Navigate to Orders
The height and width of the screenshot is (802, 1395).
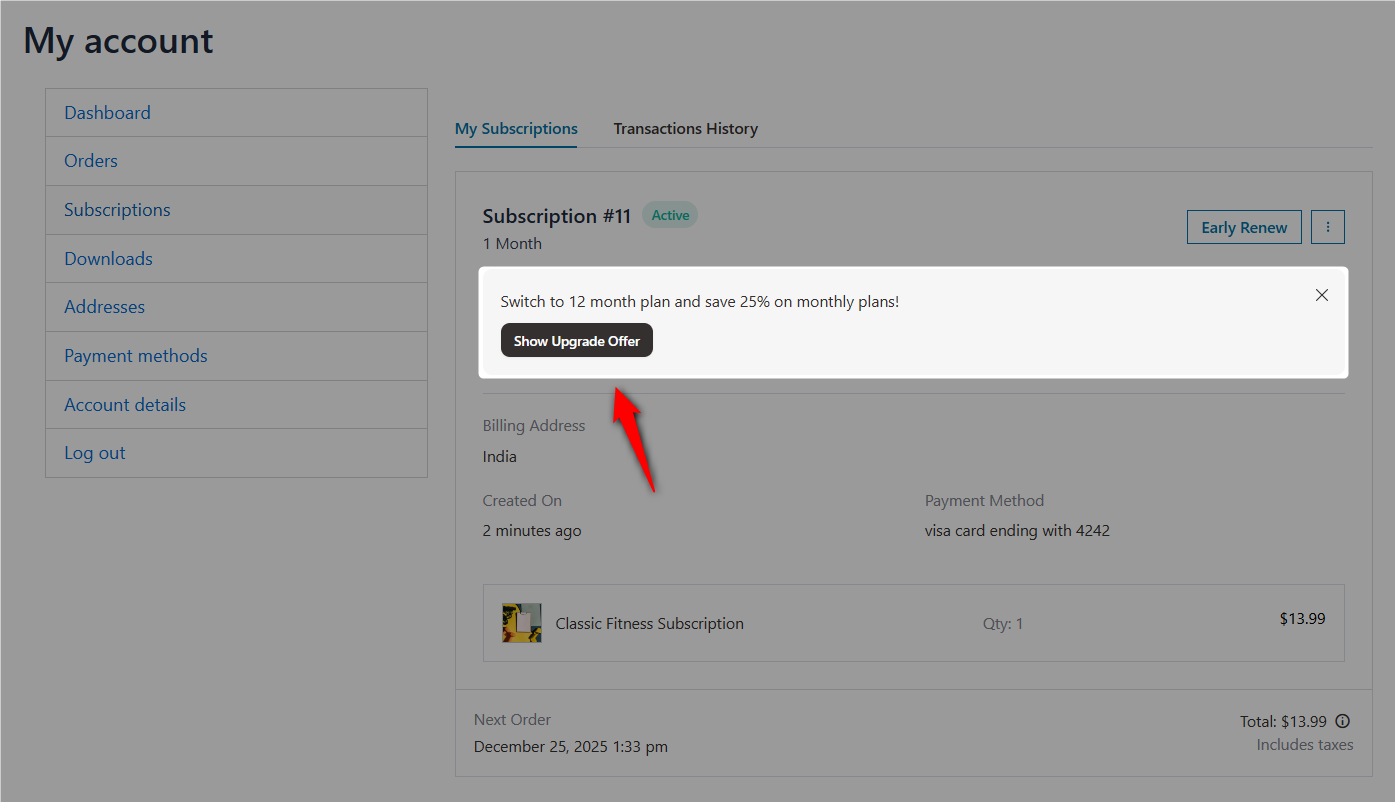[90, 160]
